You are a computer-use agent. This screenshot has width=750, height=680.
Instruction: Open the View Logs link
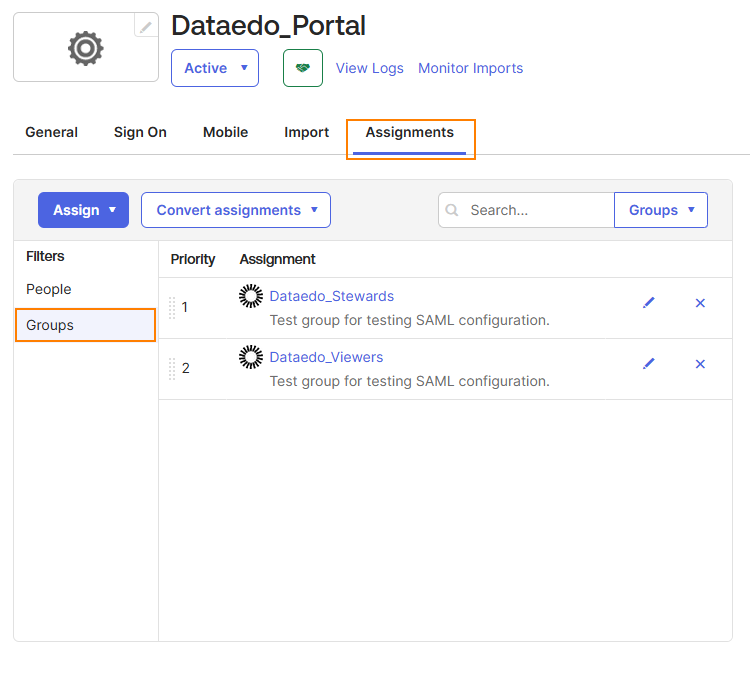[369, 68]
